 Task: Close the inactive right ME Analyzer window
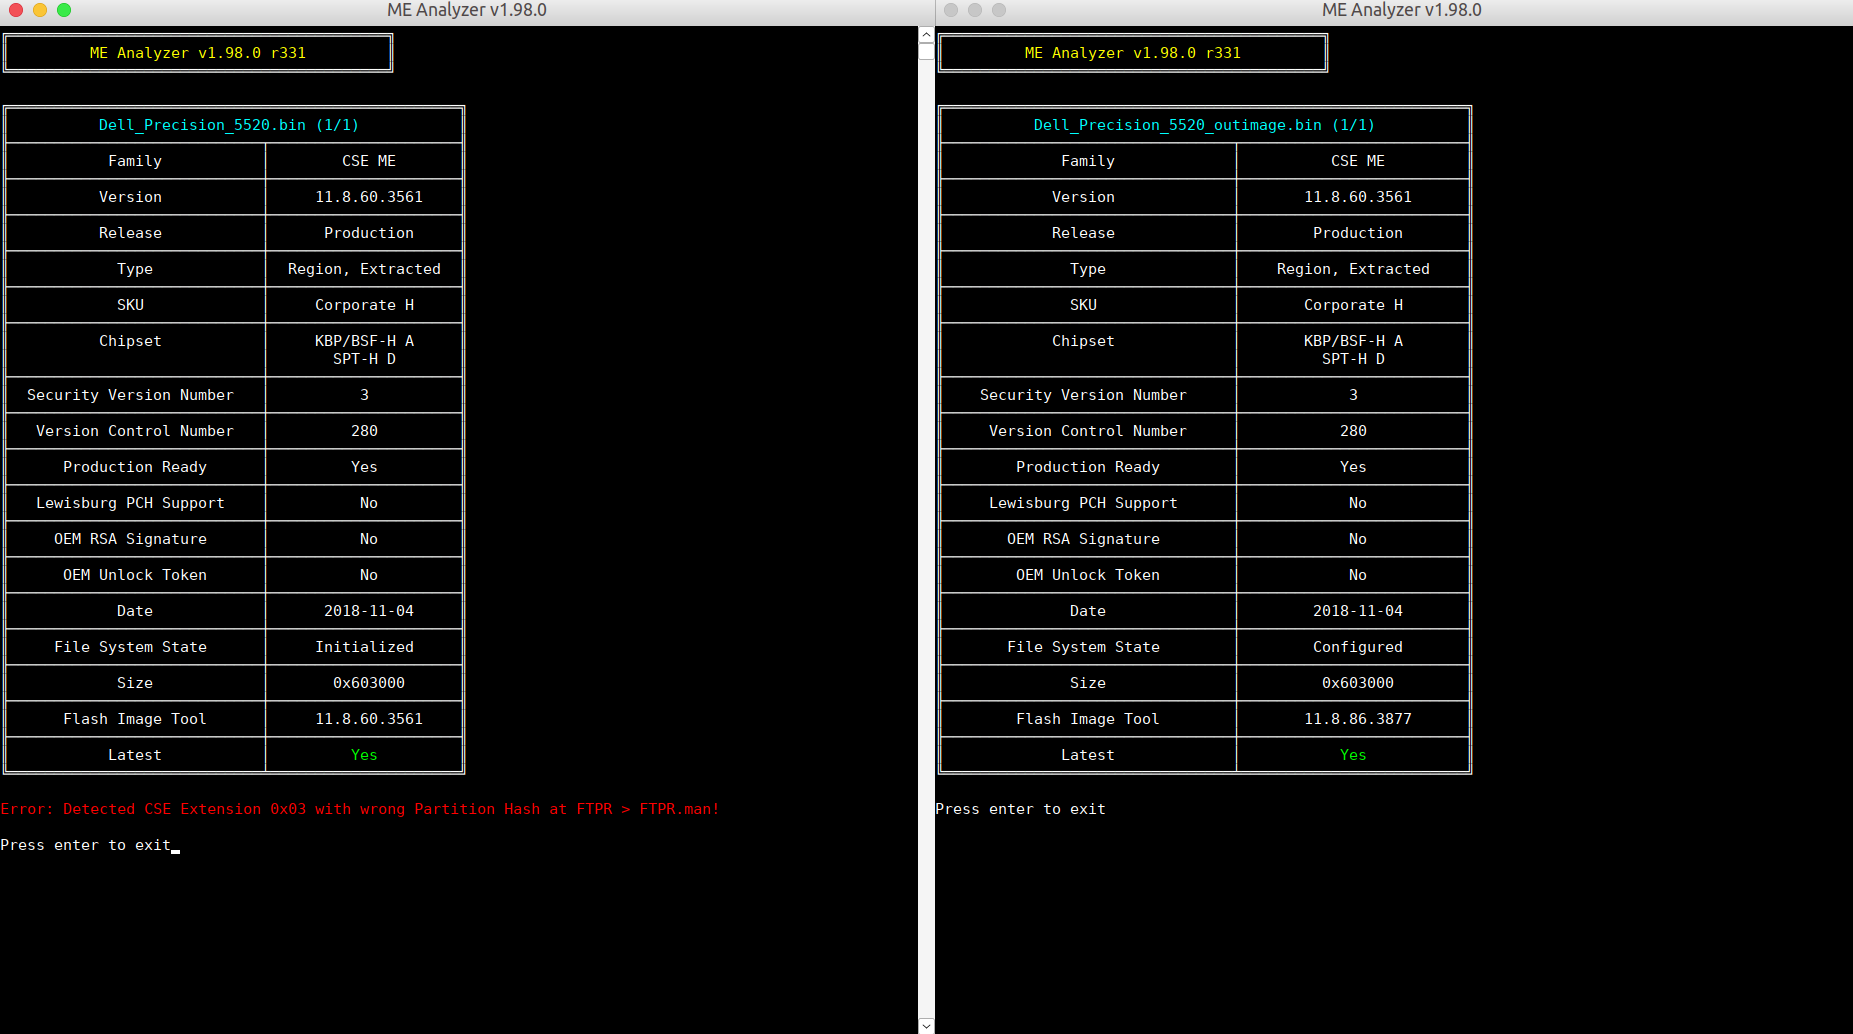coord(950,10)
